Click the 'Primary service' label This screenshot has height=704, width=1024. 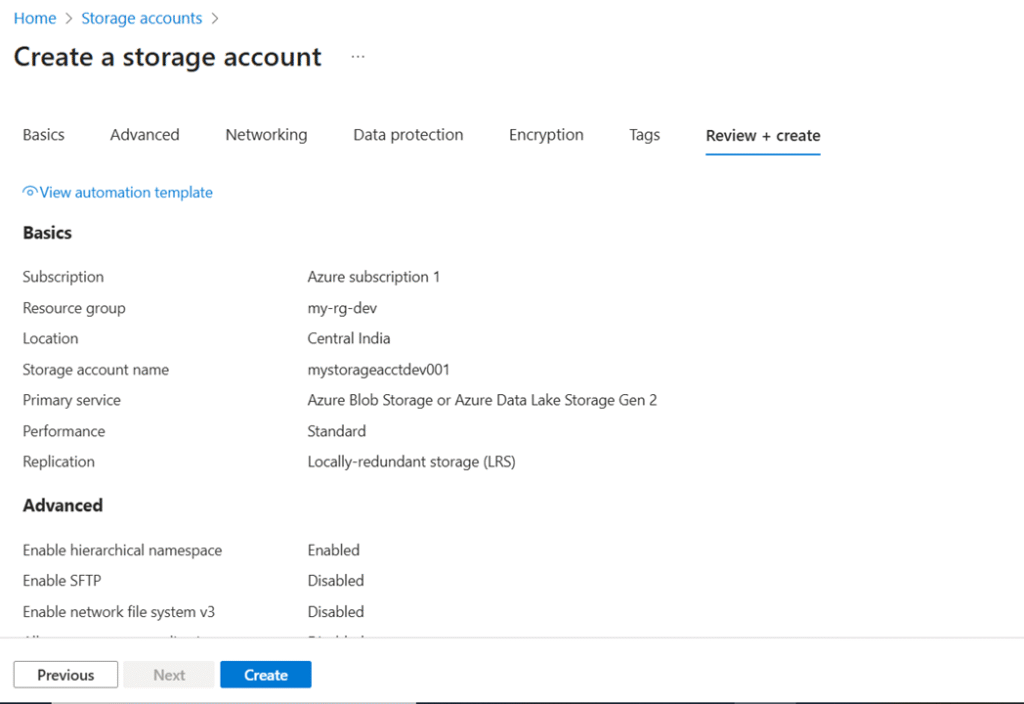[x=72, y=400]
